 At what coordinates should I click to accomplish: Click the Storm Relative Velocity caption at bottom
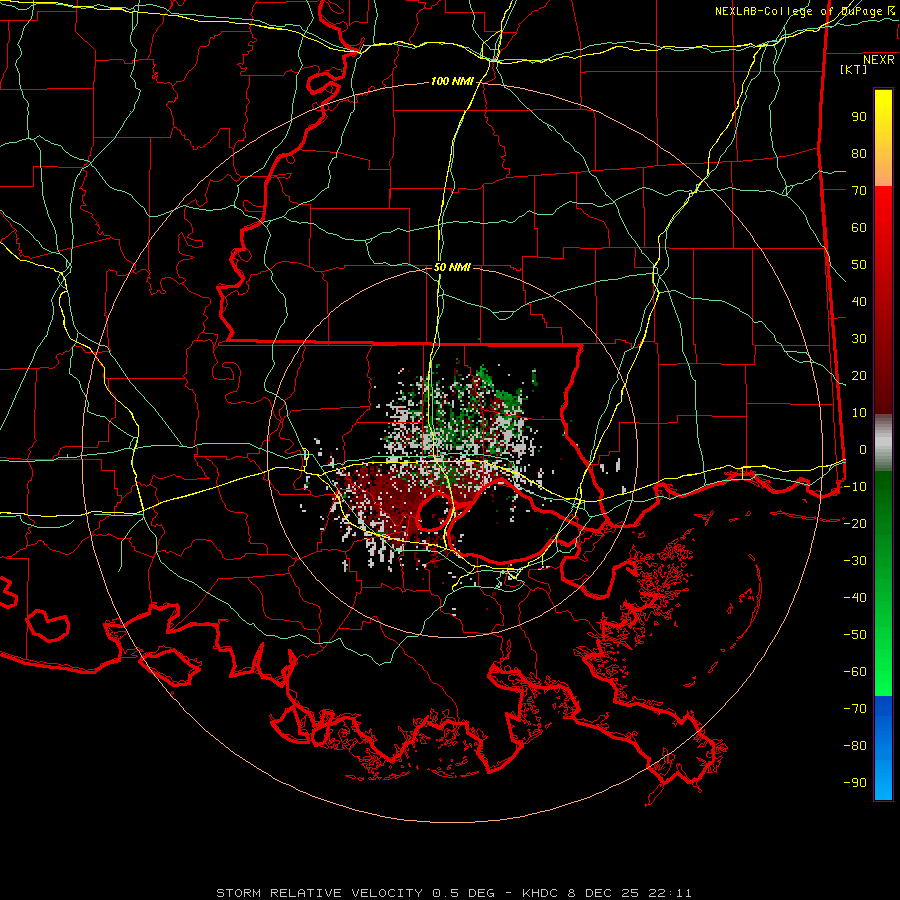pos(454,893)
